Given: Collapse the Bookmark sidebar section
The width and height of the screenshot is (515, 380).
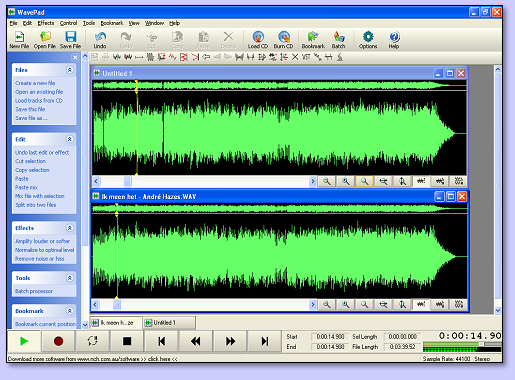Looking at the screenshot, I should coord(69,311).
